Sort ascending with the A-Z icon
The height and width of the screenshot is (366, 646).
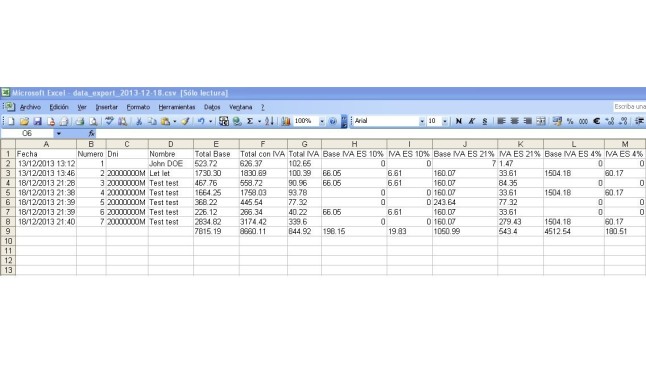[269, 121]
